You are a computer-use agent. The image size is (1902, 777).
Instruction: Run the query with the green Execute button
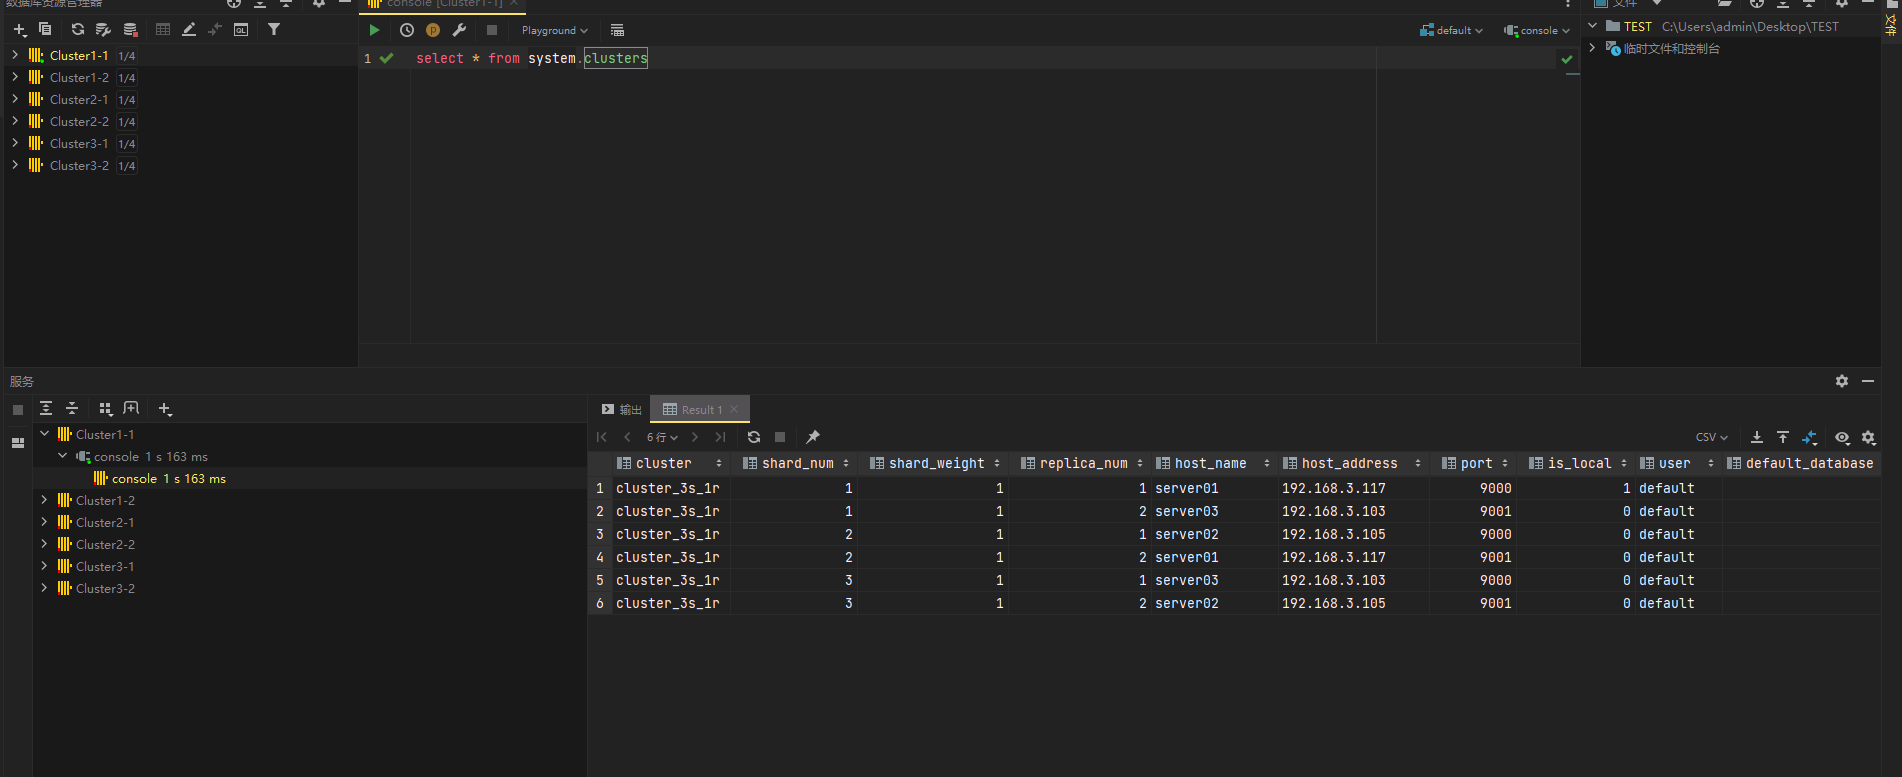[x=374, y=30]
